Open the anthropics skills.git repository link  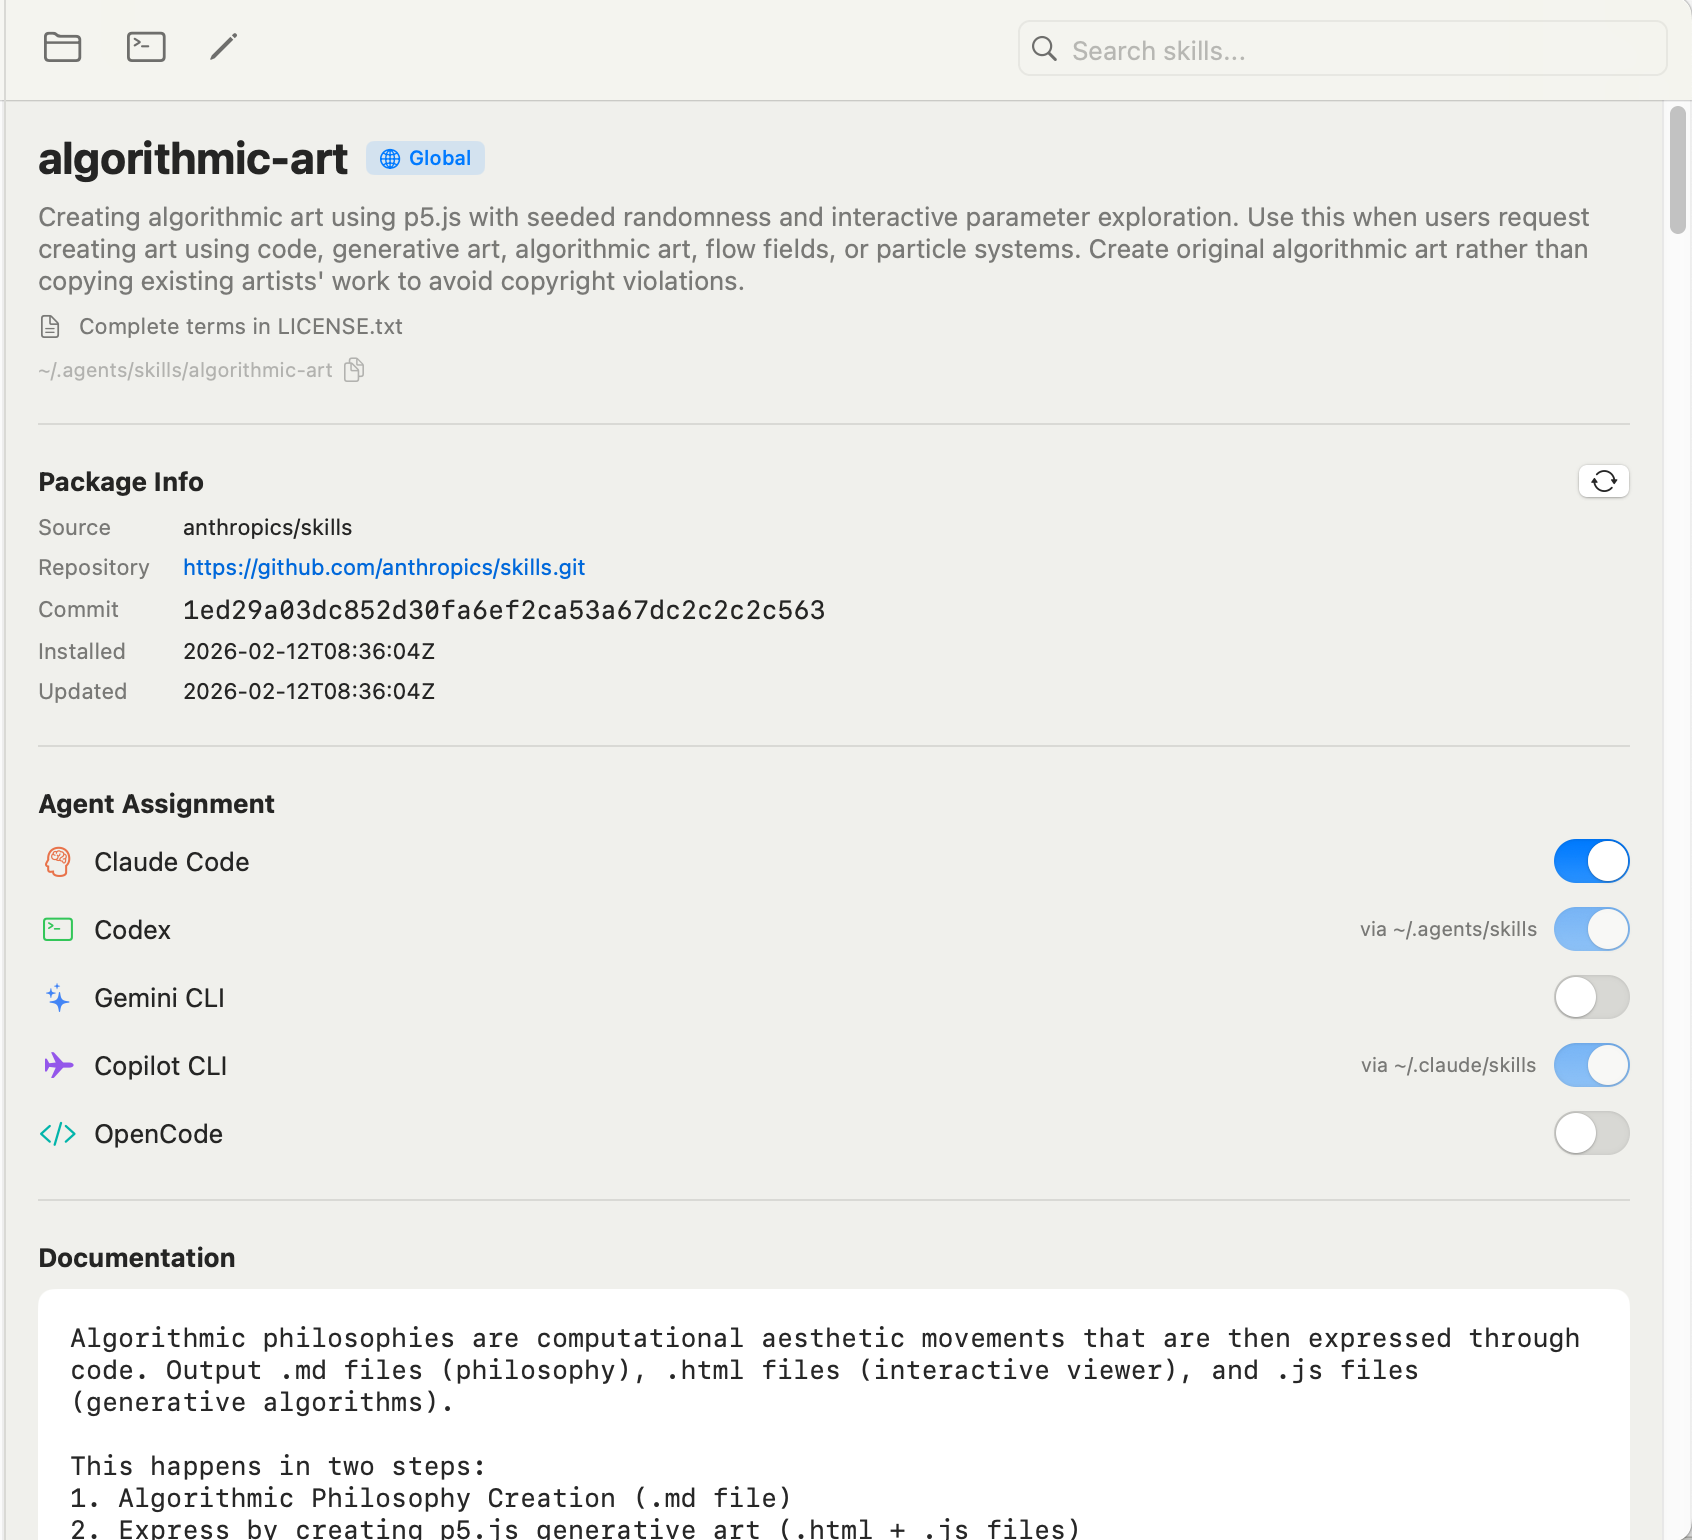click(384, 568)
